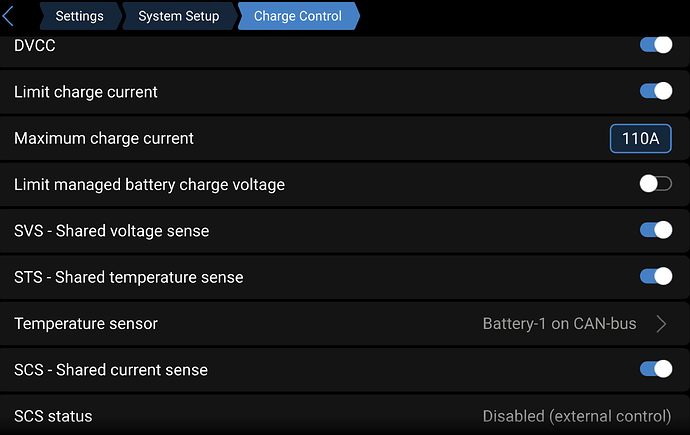Click the SVS - Shared voltage sense label
The width and height of the screenshot is (690, 435).
coord(112,231)
